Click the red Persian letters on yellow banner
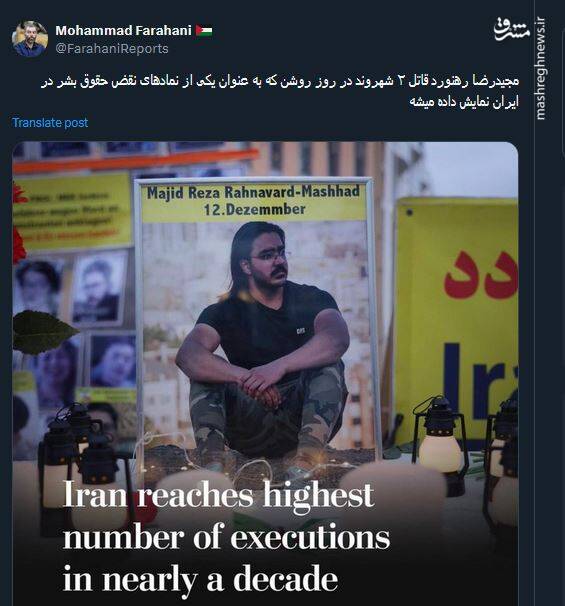The width and height of the screenshot is (565, 606). (x=481, y=276)
